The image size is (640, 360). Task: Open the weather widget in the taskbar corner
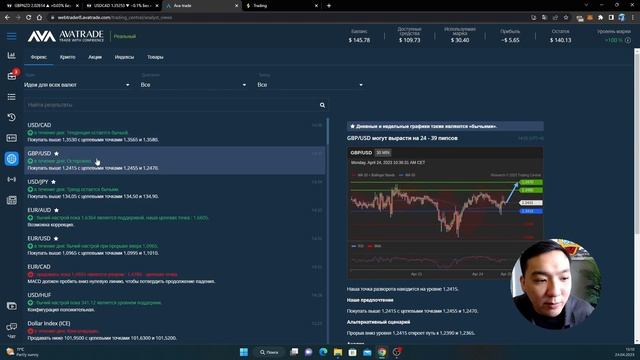click(x=22, y=352)
